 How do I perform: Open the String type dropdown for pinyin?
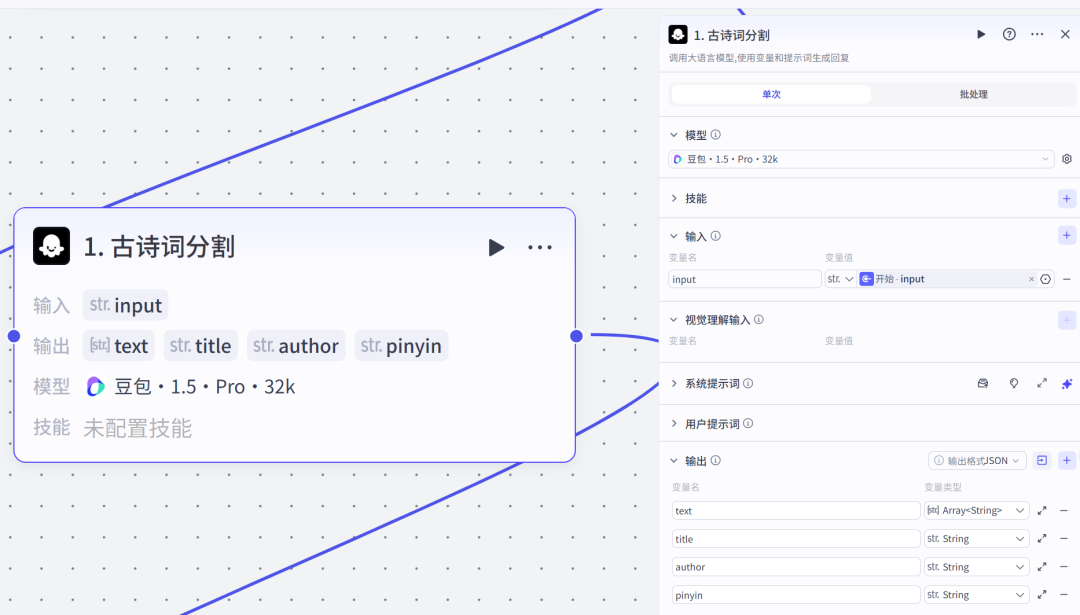coord(976,595)
